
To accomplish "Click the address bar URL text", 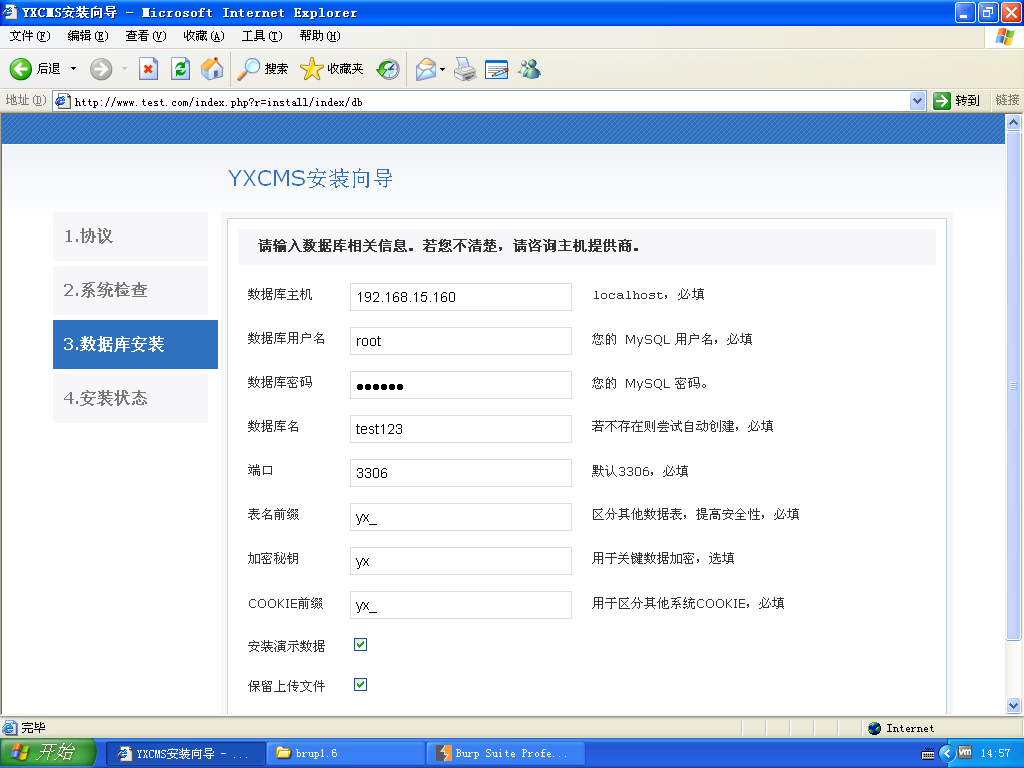I will coord(218,102).
